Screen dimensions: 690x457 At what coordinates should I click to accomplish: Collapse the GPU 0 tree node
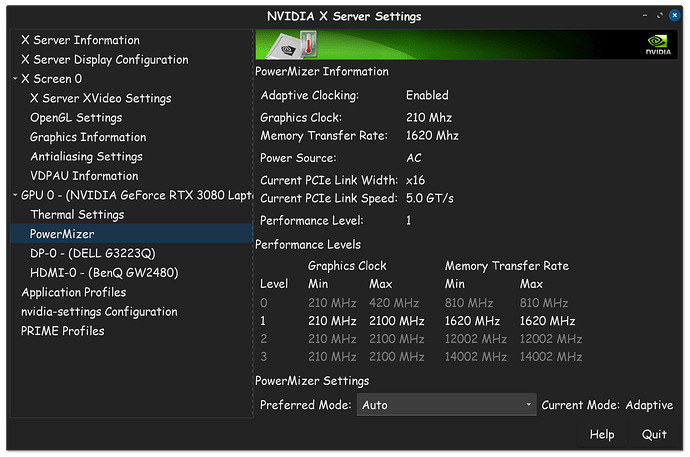coord(15,195)
